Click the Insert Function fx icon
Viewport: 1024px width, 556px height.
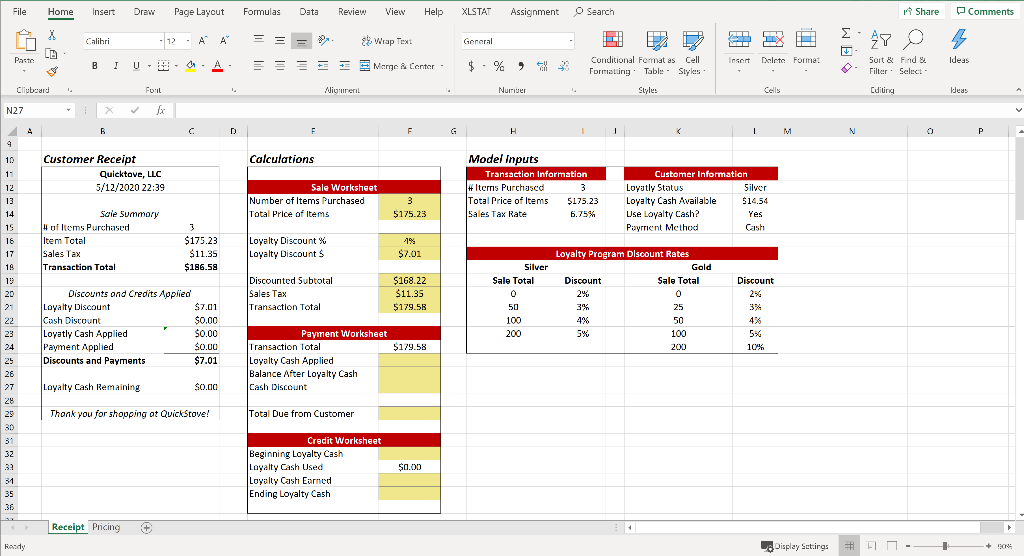[160, 110]
